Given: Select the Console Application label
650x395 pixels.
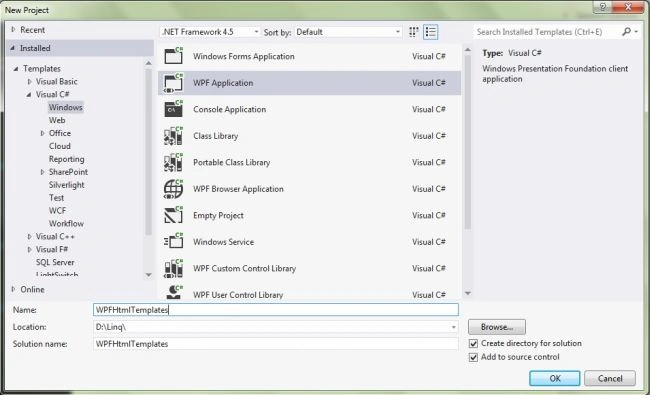Looking at the screenshot, I should point(229,109).
